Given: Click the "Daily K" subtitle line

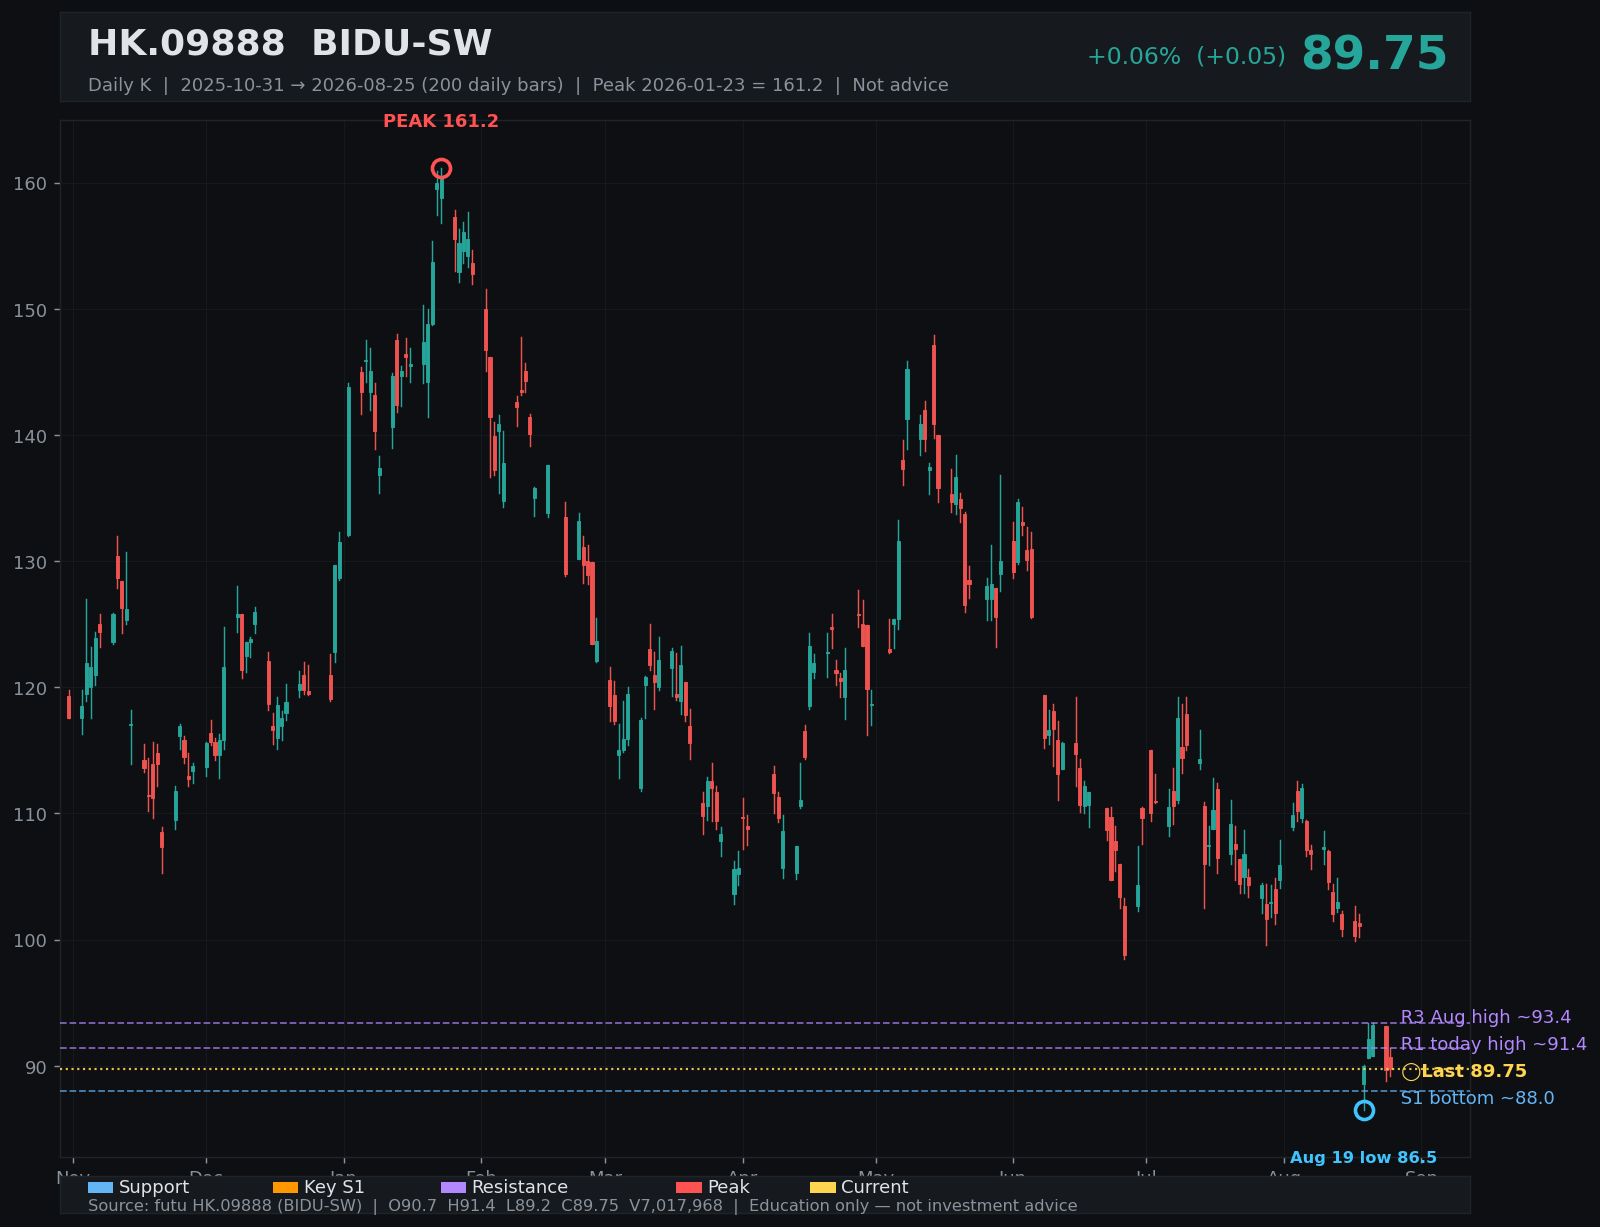Looking at the screenshot, I should click(518, 85).
